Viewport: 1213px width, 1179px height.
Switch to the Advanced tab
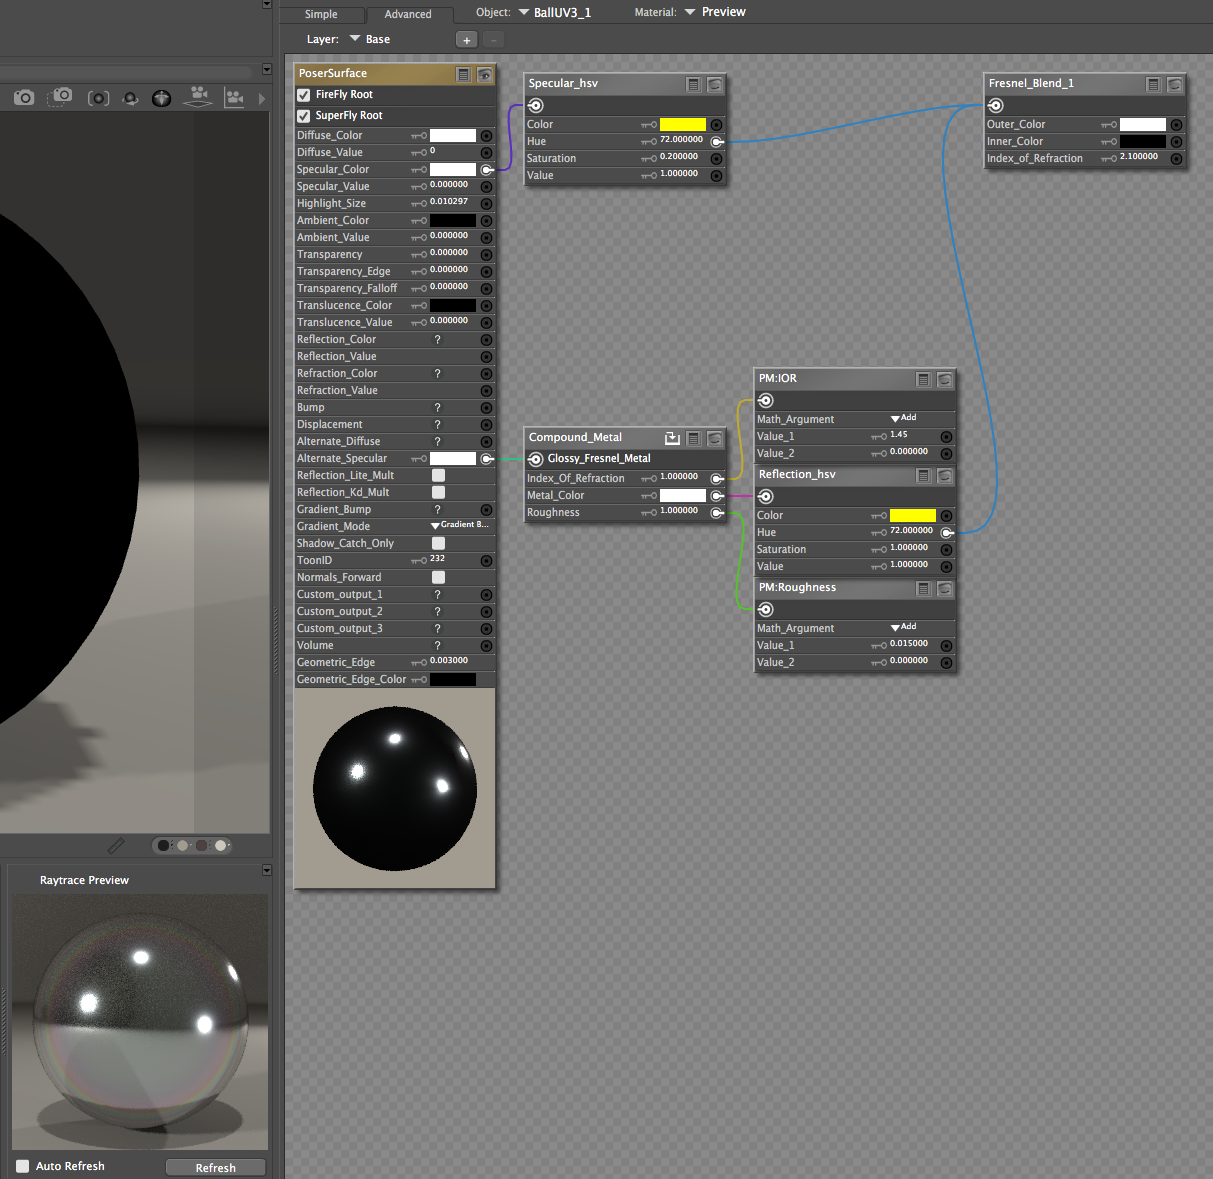coord(408,14)
